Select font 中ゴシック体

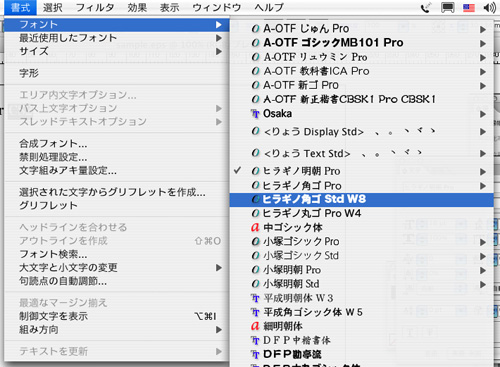pos(362,227)
